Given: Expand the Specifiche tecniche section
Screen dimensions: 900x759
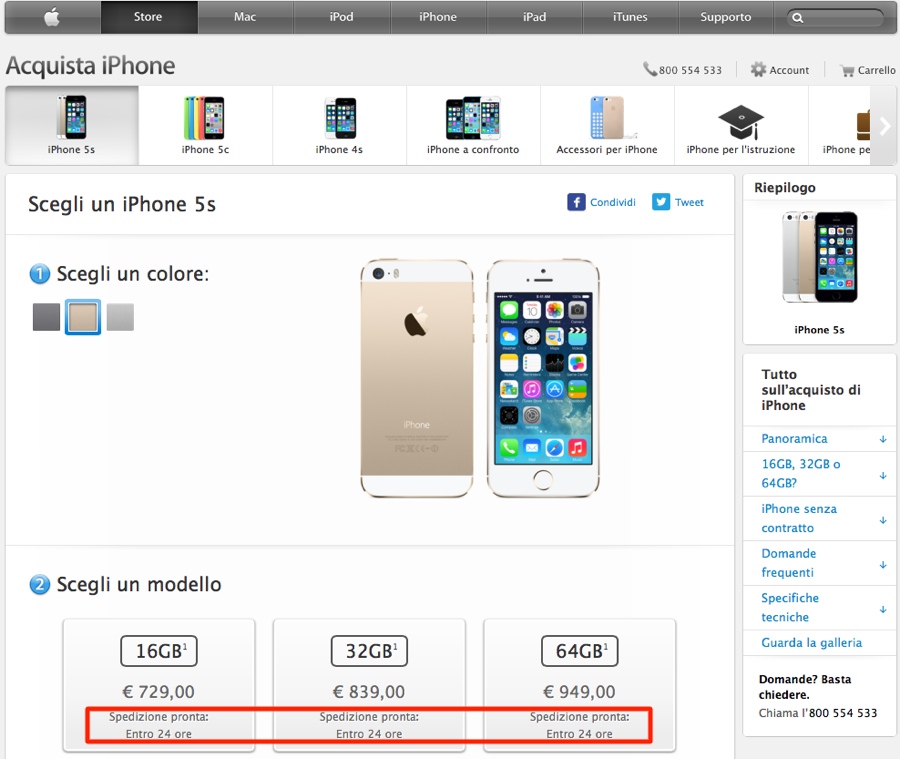Looking at the screenshot, I should click(x=820, y=607).
